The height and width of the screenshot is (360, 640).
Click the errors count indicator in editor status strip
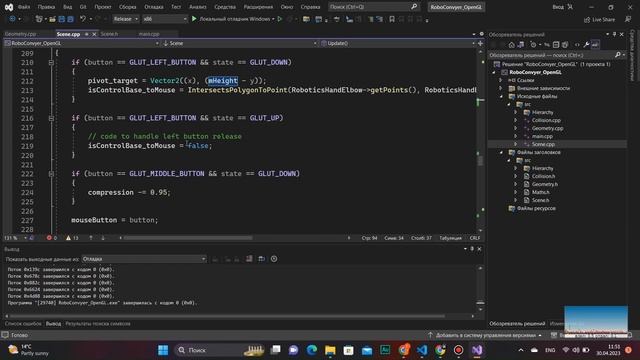tap(51, 238)
